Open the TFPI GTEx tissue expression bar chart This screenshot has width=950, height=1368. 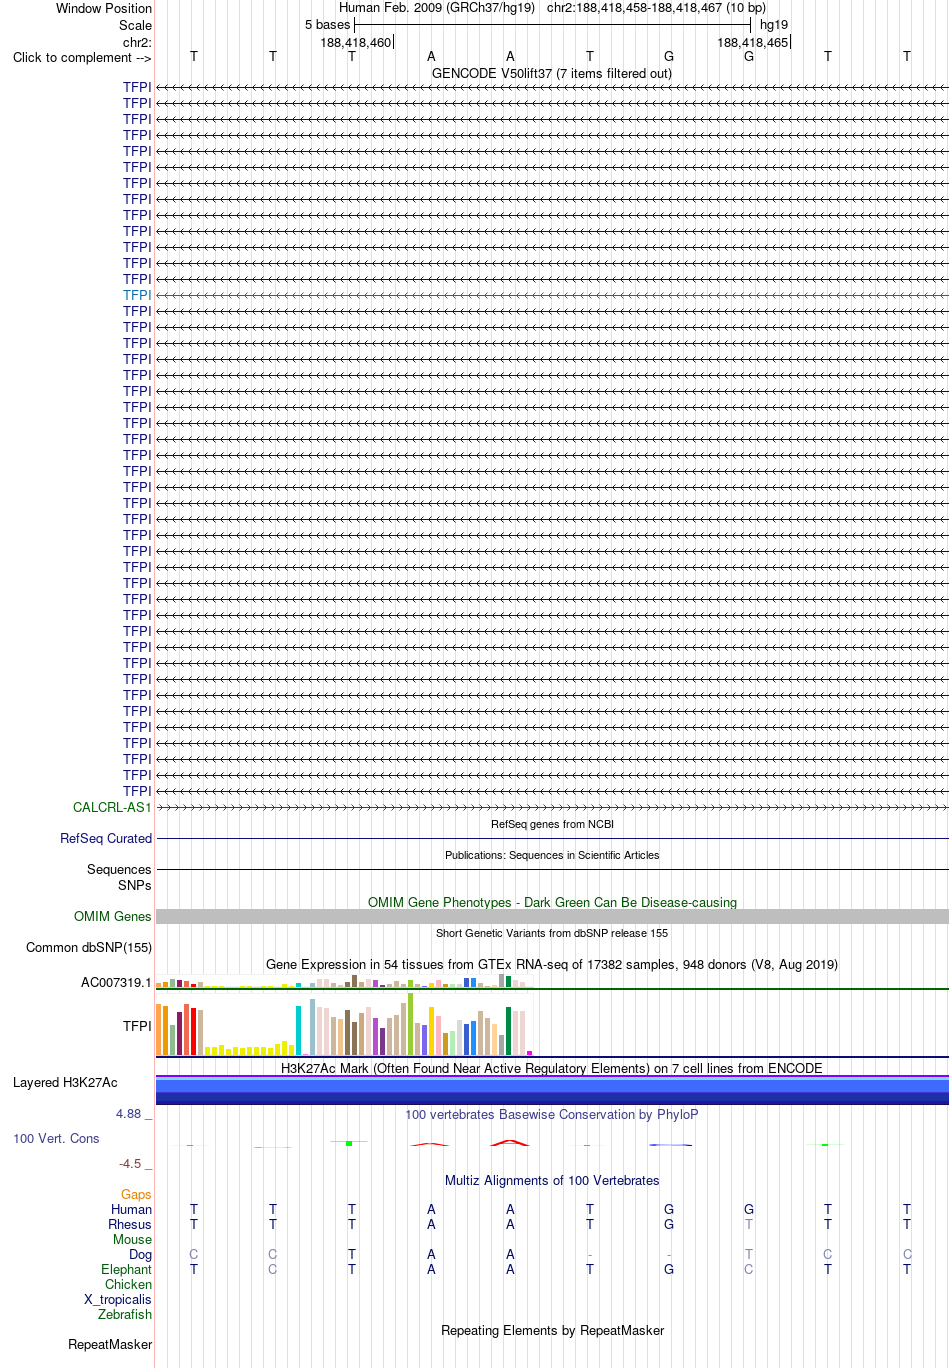tap(345, 1024)
